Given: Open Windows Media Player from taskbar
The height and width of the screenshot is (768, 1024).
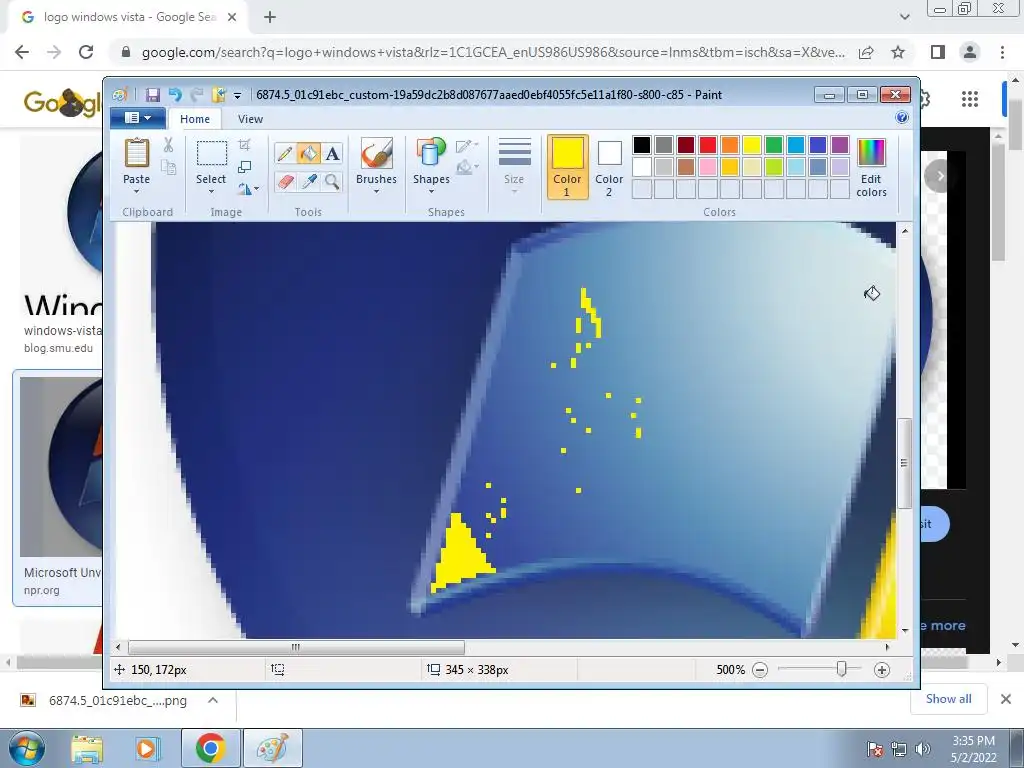Looking at the screenshot, I should [147, 749].
